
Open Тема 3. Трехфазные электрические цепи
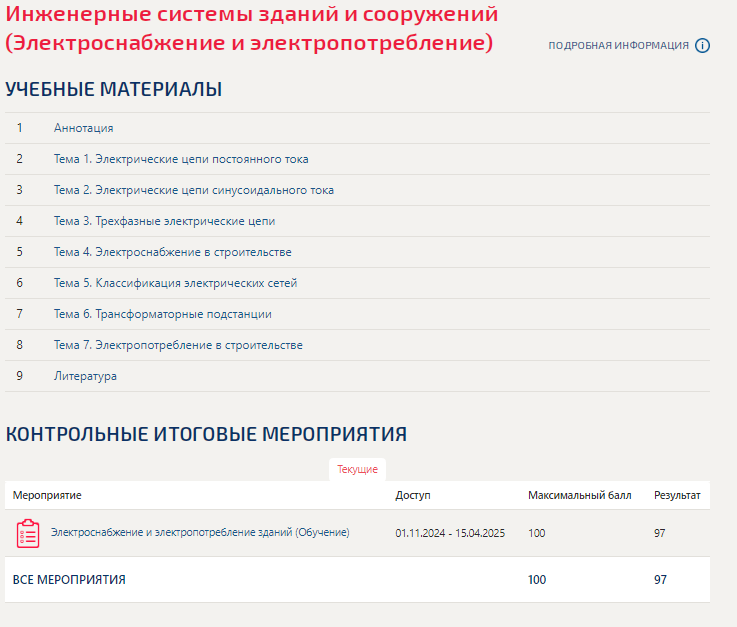click(x=165, y=221)
